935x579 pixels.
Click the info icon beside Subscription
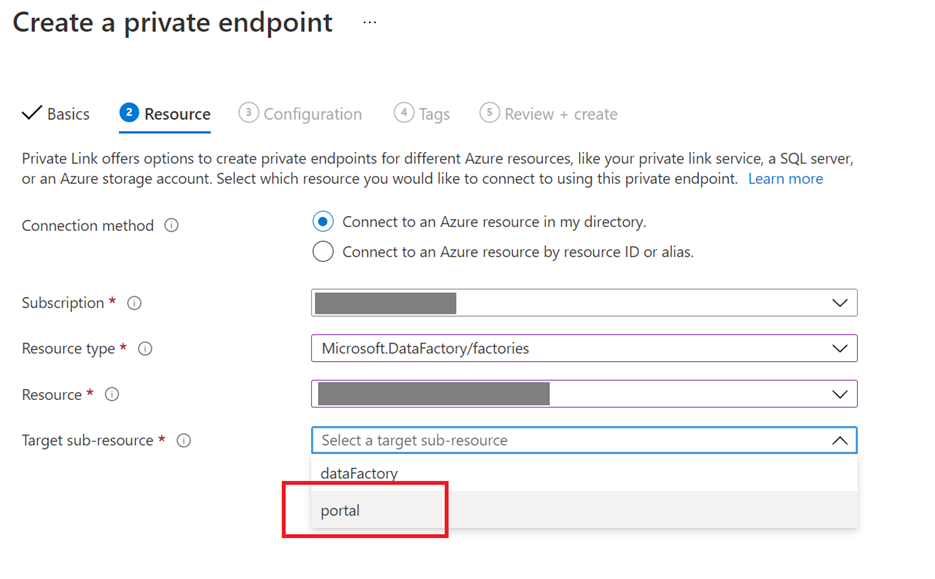135,303
